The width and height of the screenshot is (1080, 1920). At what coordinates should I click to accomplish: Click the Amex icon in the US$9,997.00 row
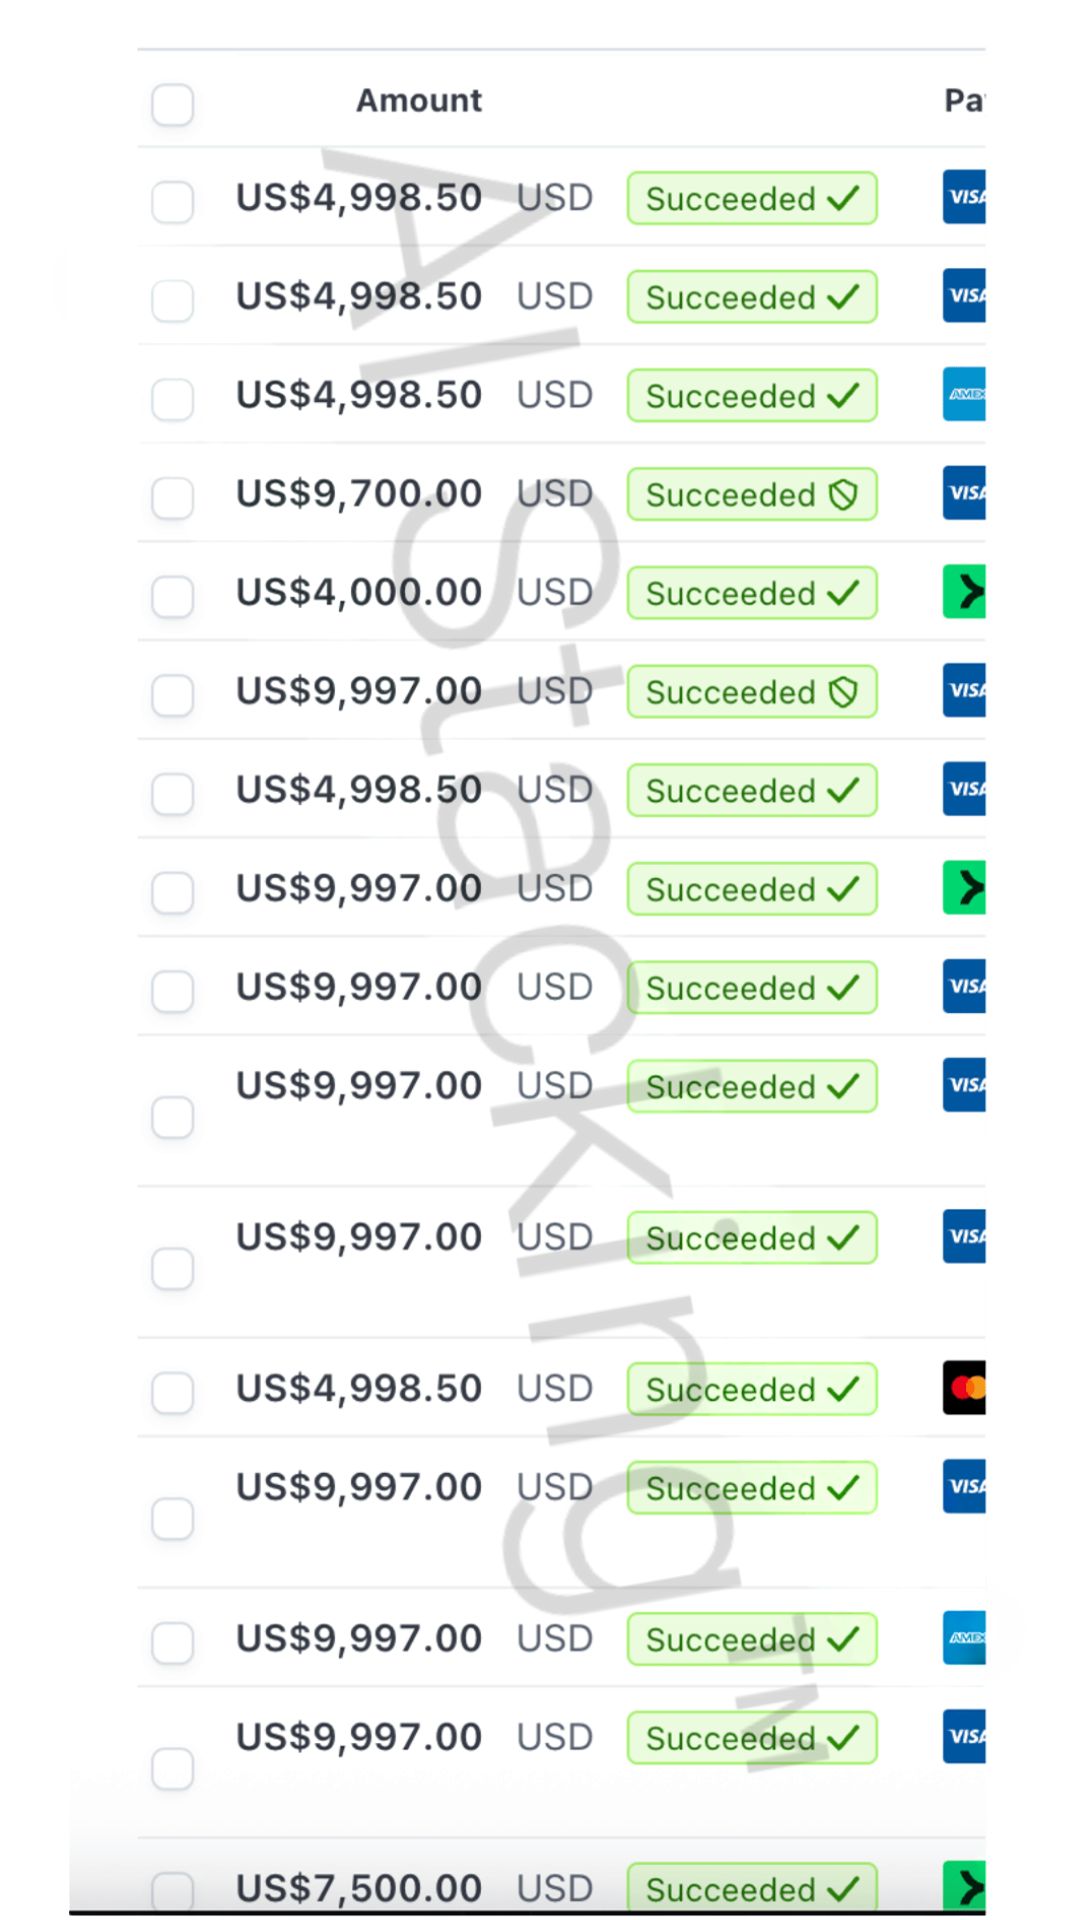pos(964,1637)
